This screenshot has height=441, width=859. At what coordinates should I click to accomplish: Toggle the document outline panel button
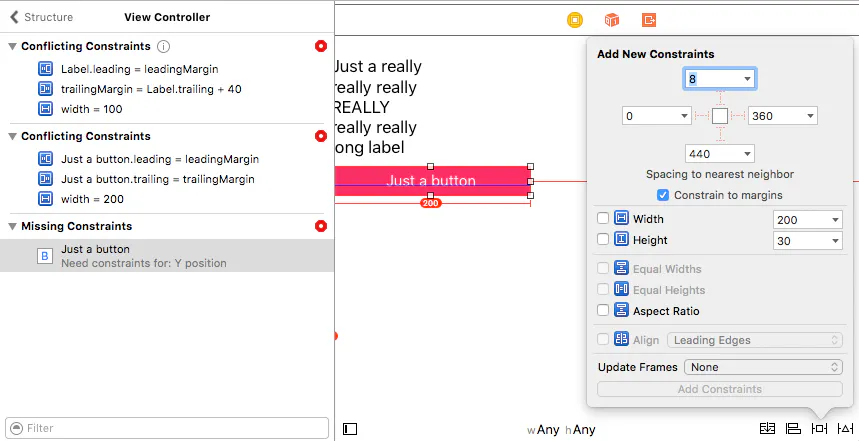[350, 429]
